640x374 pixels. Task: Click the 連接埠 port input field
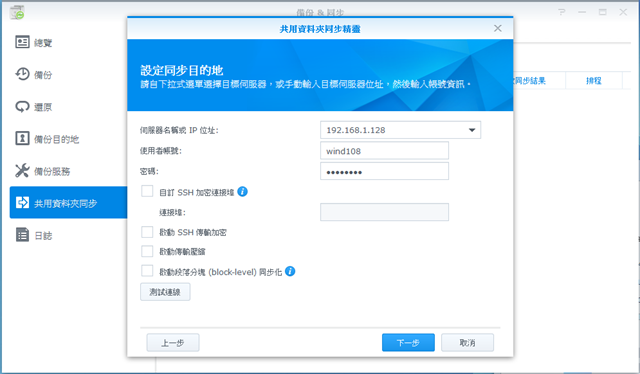(384, 212)
